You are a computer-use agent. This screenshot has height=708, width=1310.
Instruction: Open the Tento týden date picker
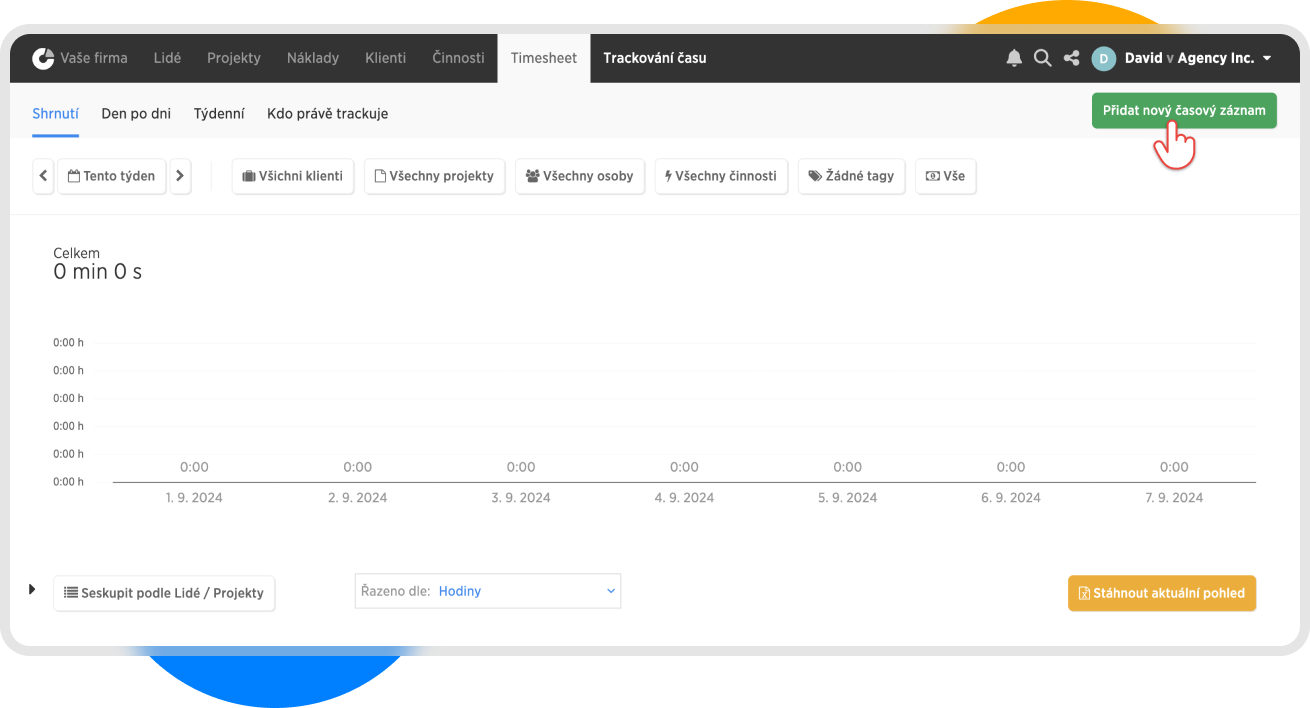(112, 176)
